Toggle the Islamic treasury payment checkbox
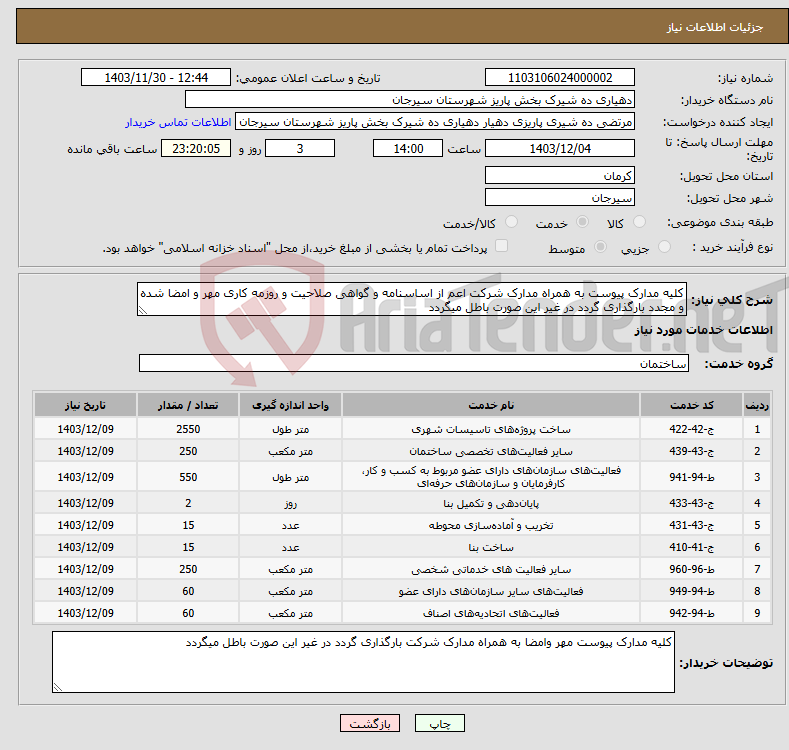789x750 pixels. tap(501, 246)
